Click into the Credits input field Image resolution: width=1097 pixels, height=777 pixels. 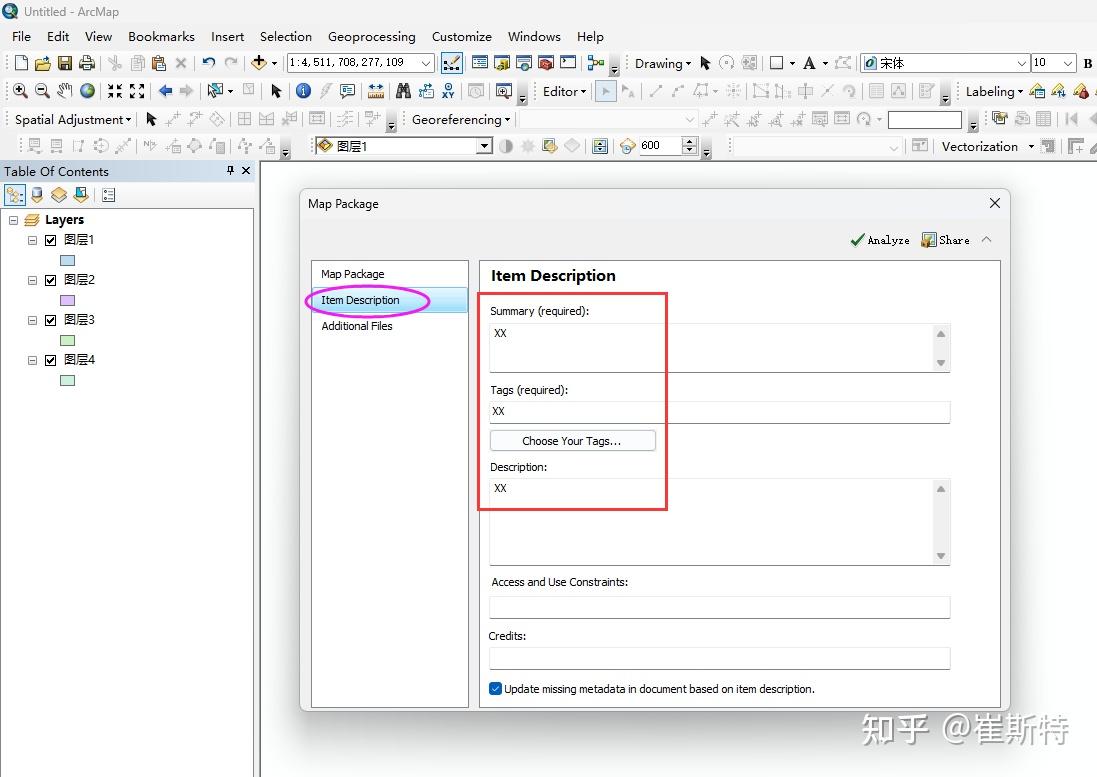click(x=719, y=657)
